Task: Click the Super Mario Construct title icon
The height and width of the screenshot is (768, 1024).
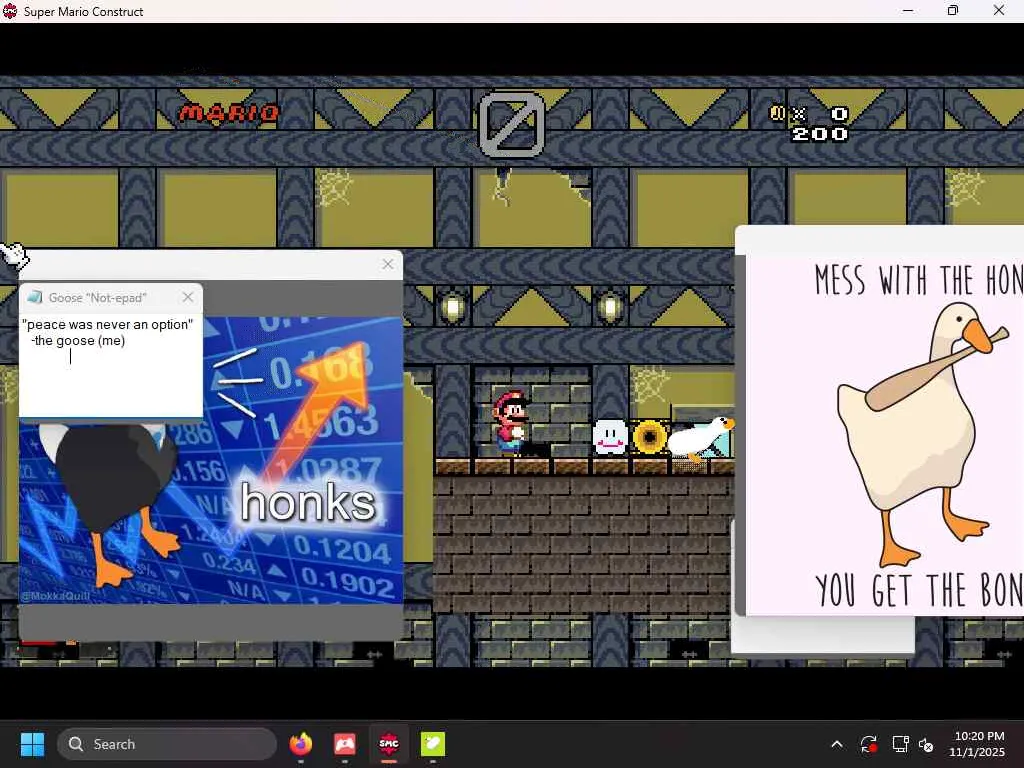Action: point(10,11)
